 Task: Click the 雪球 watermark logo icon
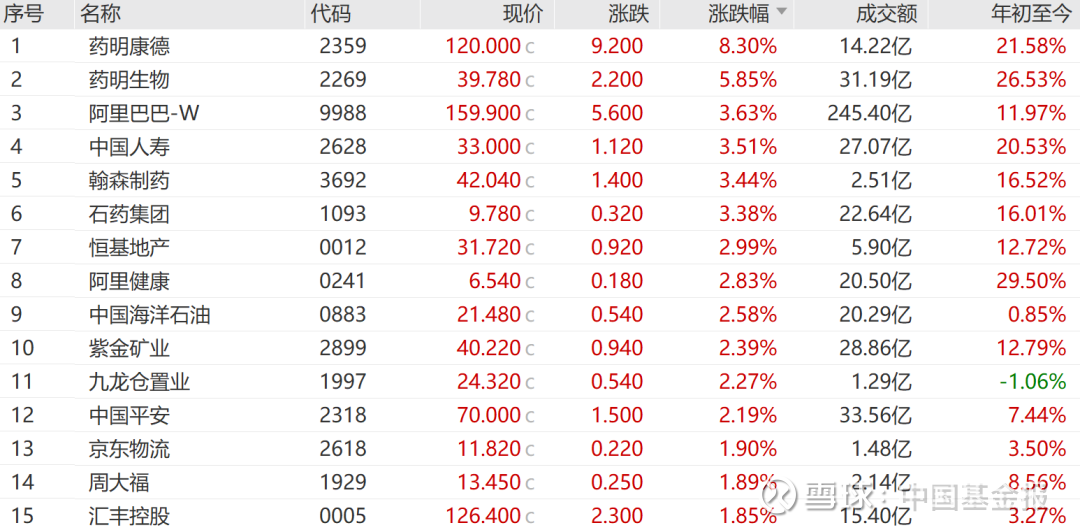pyautogui.click(x=781, y=496)
